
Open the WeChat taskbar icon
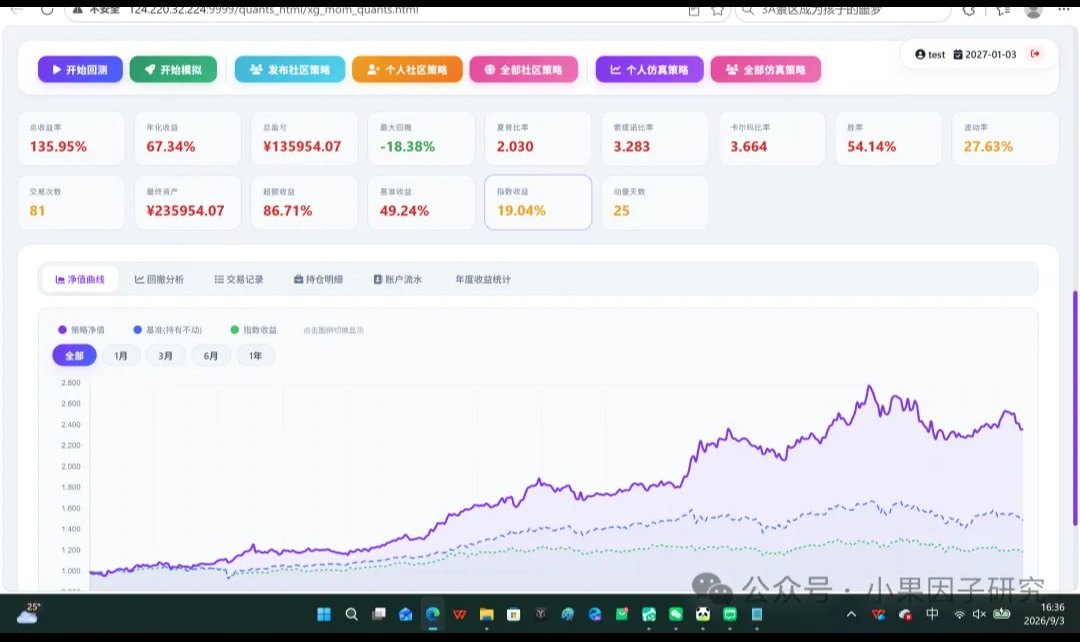point(676,614)
